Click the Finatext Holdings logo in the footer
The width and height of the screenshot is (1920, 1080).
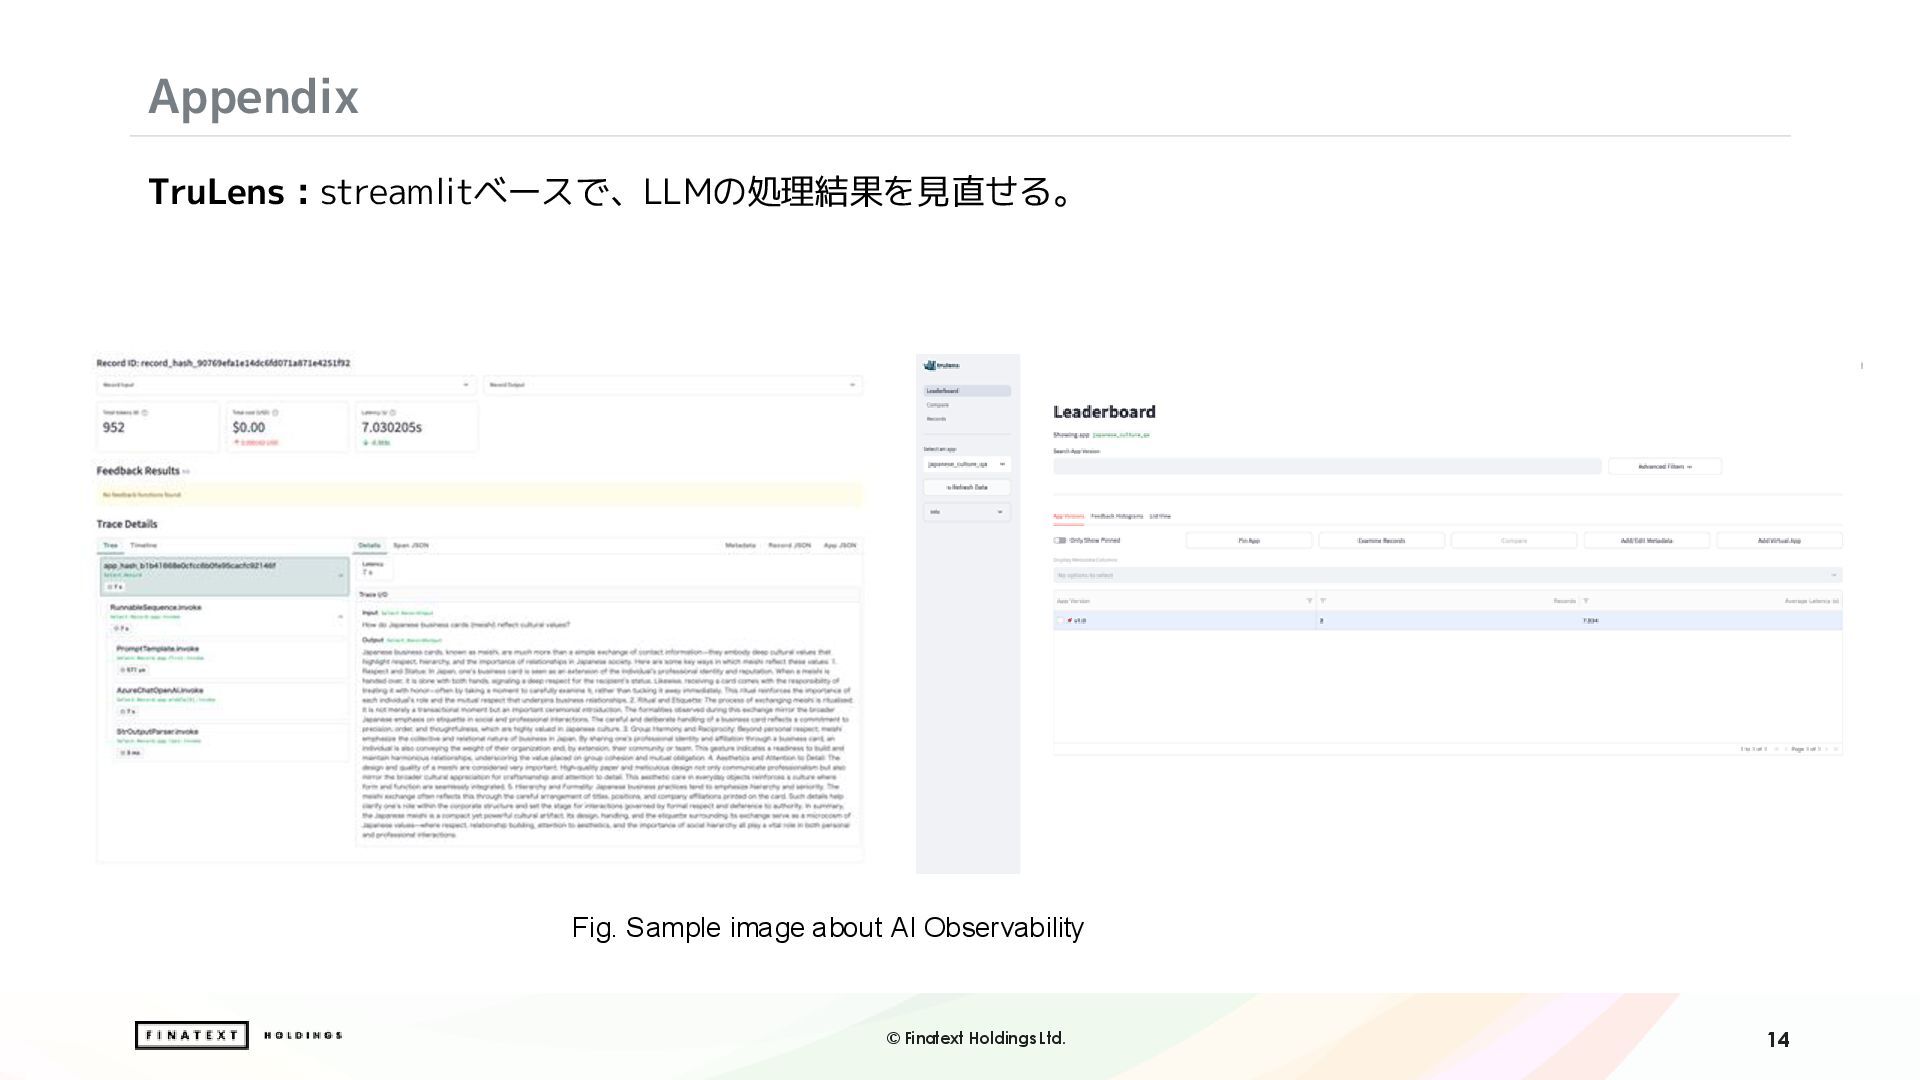[x=238, y=1035]
